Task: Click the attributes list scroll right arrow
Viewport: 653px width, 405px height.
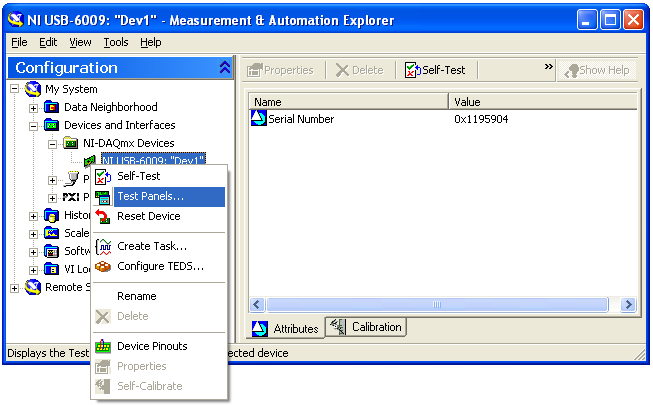Action: 628,305
